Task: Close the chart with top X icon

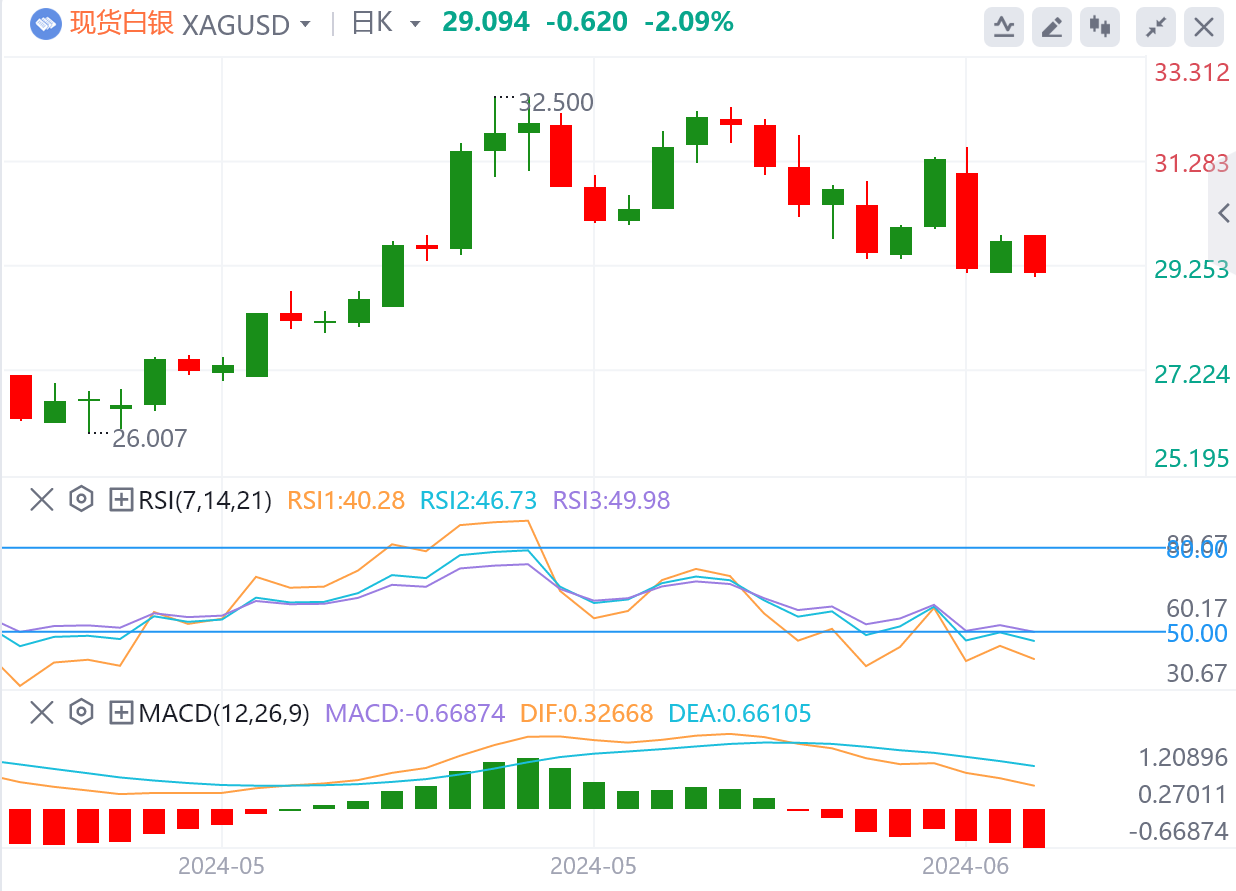Action: click(1205, 27)
